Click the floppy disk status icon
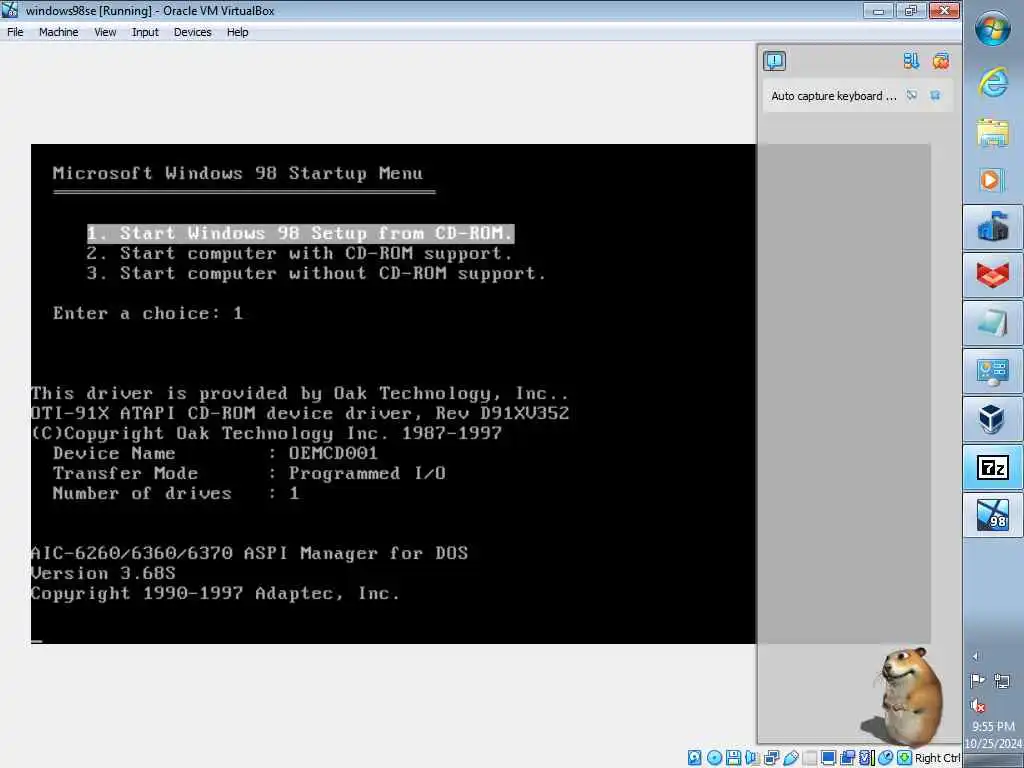This screenshot has width=1024, height=768. point(733,758)
